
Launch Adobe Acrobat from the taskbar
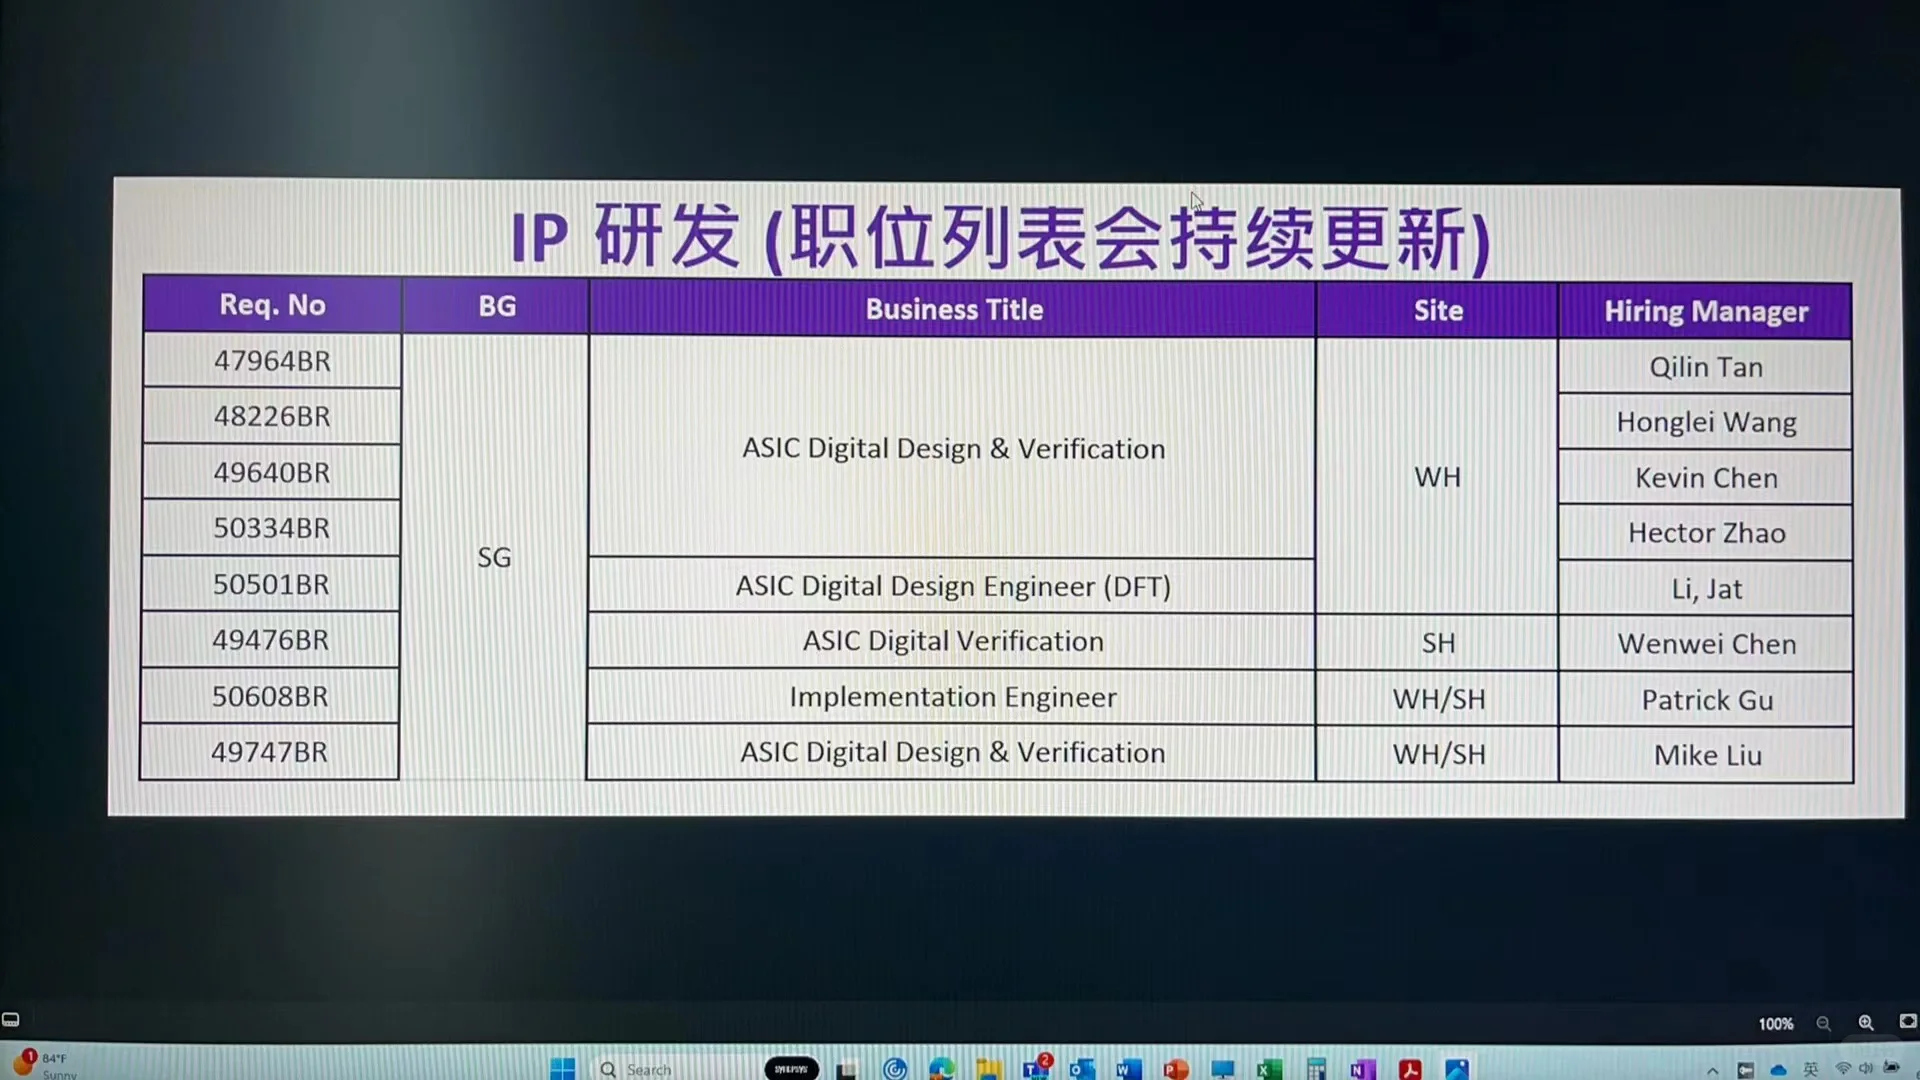(x=1410, y=1068)
